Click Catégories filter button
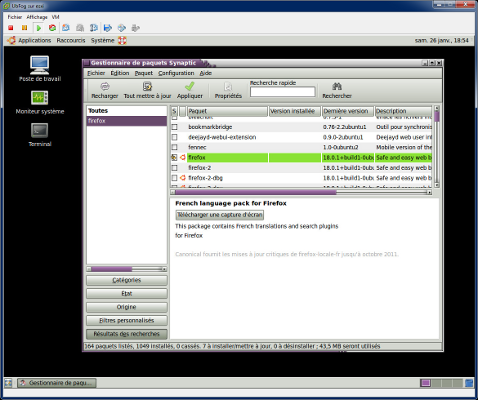478x400 pixels. (127, 280)
